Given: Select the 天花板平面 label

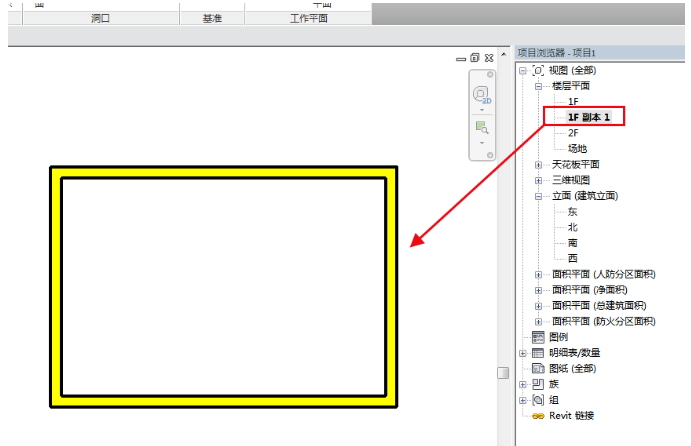Looking at the screenshot, I should pos(576,164).
